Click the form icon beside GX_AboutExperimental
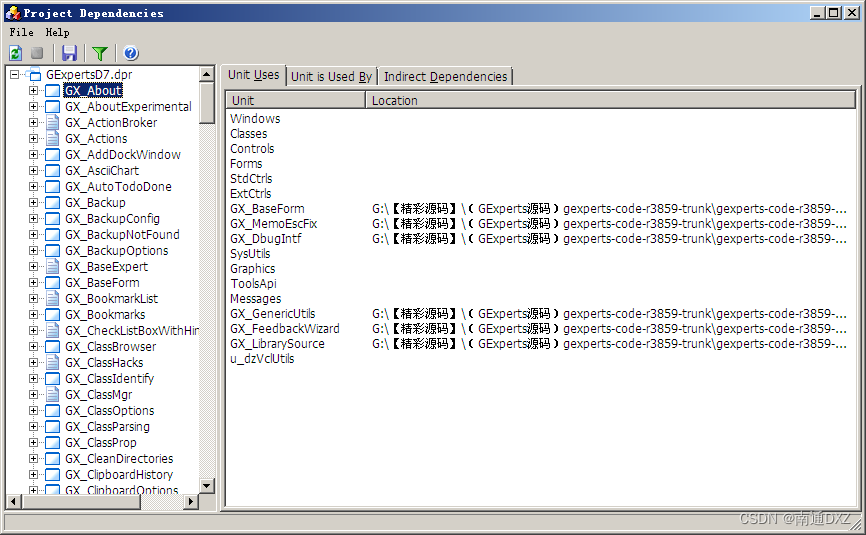This screenshot has height=535, width=866. tap(52, 107)
